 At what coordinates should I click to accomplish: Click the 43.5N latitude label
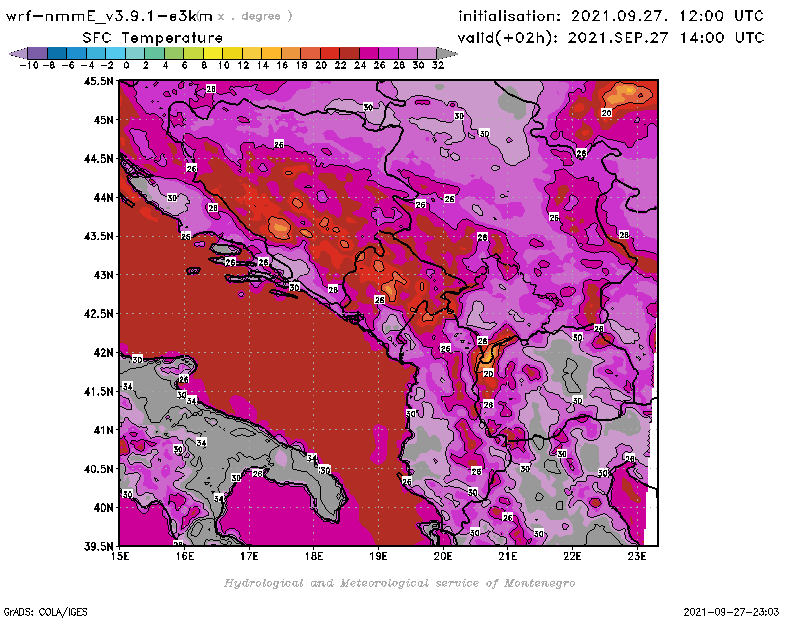coord(98,236)
